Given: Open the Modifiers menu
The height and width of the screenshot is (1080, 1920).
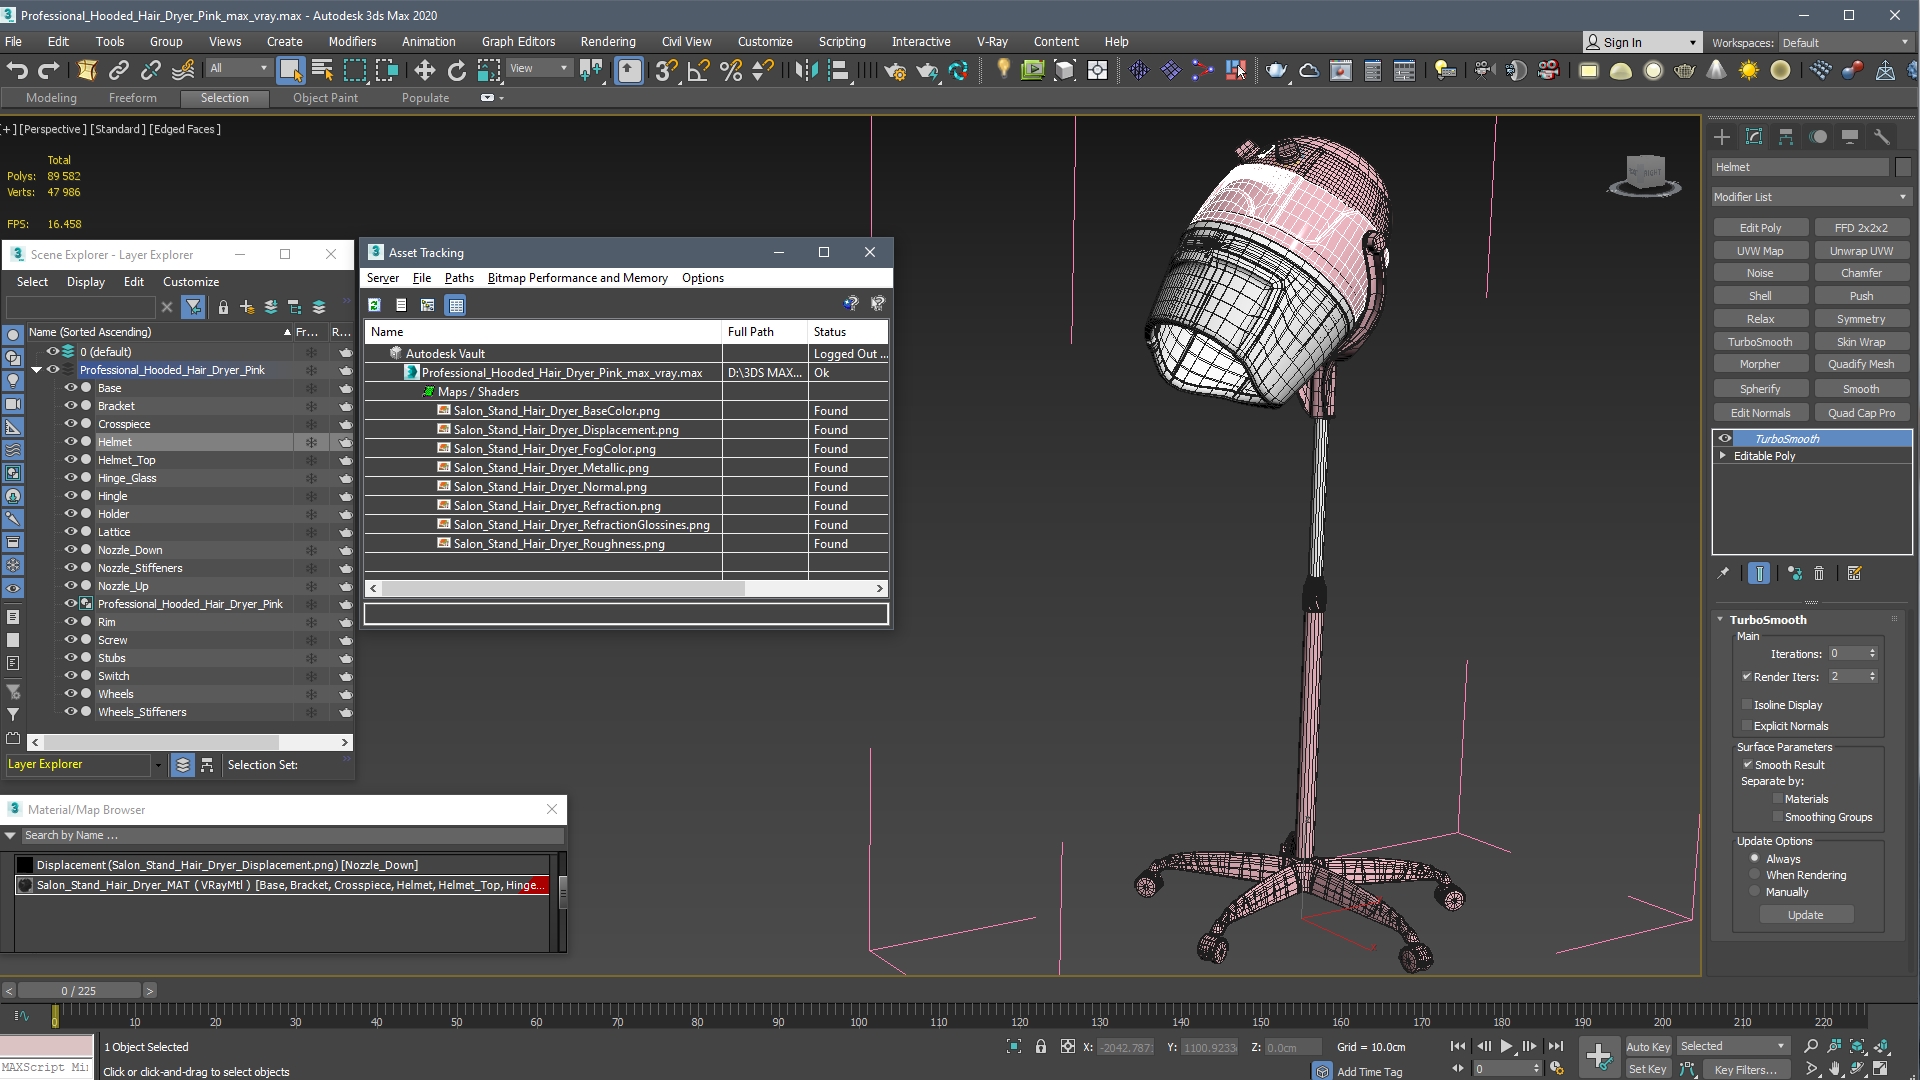Looking at the screenshot, I should pos(352,41).
